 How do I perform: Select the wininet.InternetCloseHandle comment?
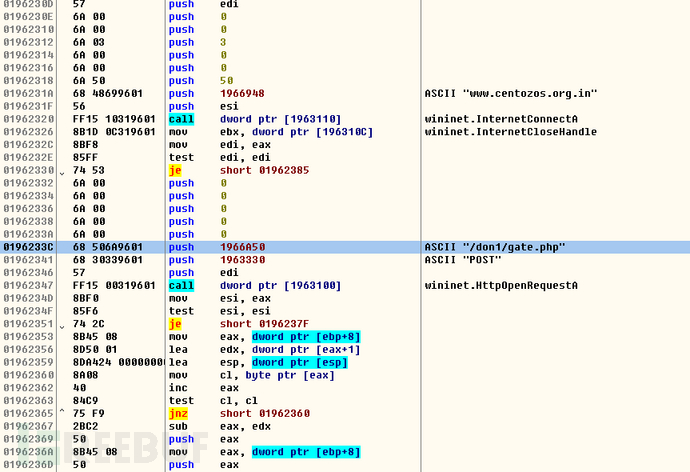tap(510, 132)
